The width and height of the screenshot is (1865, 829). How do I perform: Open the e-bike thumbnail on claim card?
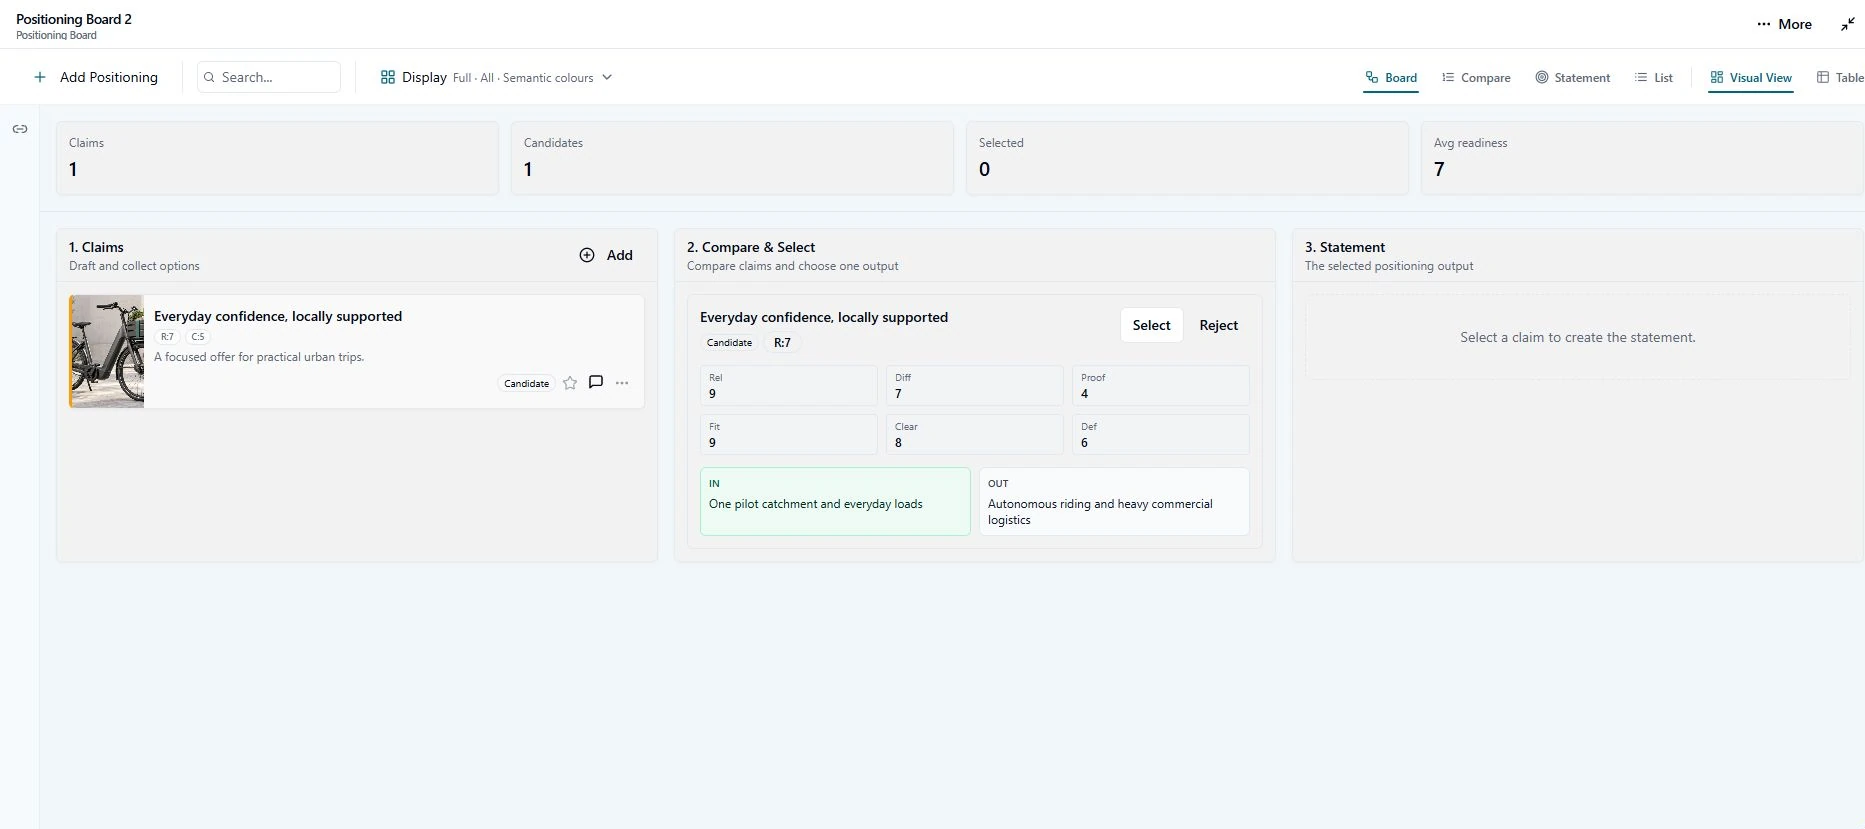coord(107,351)
